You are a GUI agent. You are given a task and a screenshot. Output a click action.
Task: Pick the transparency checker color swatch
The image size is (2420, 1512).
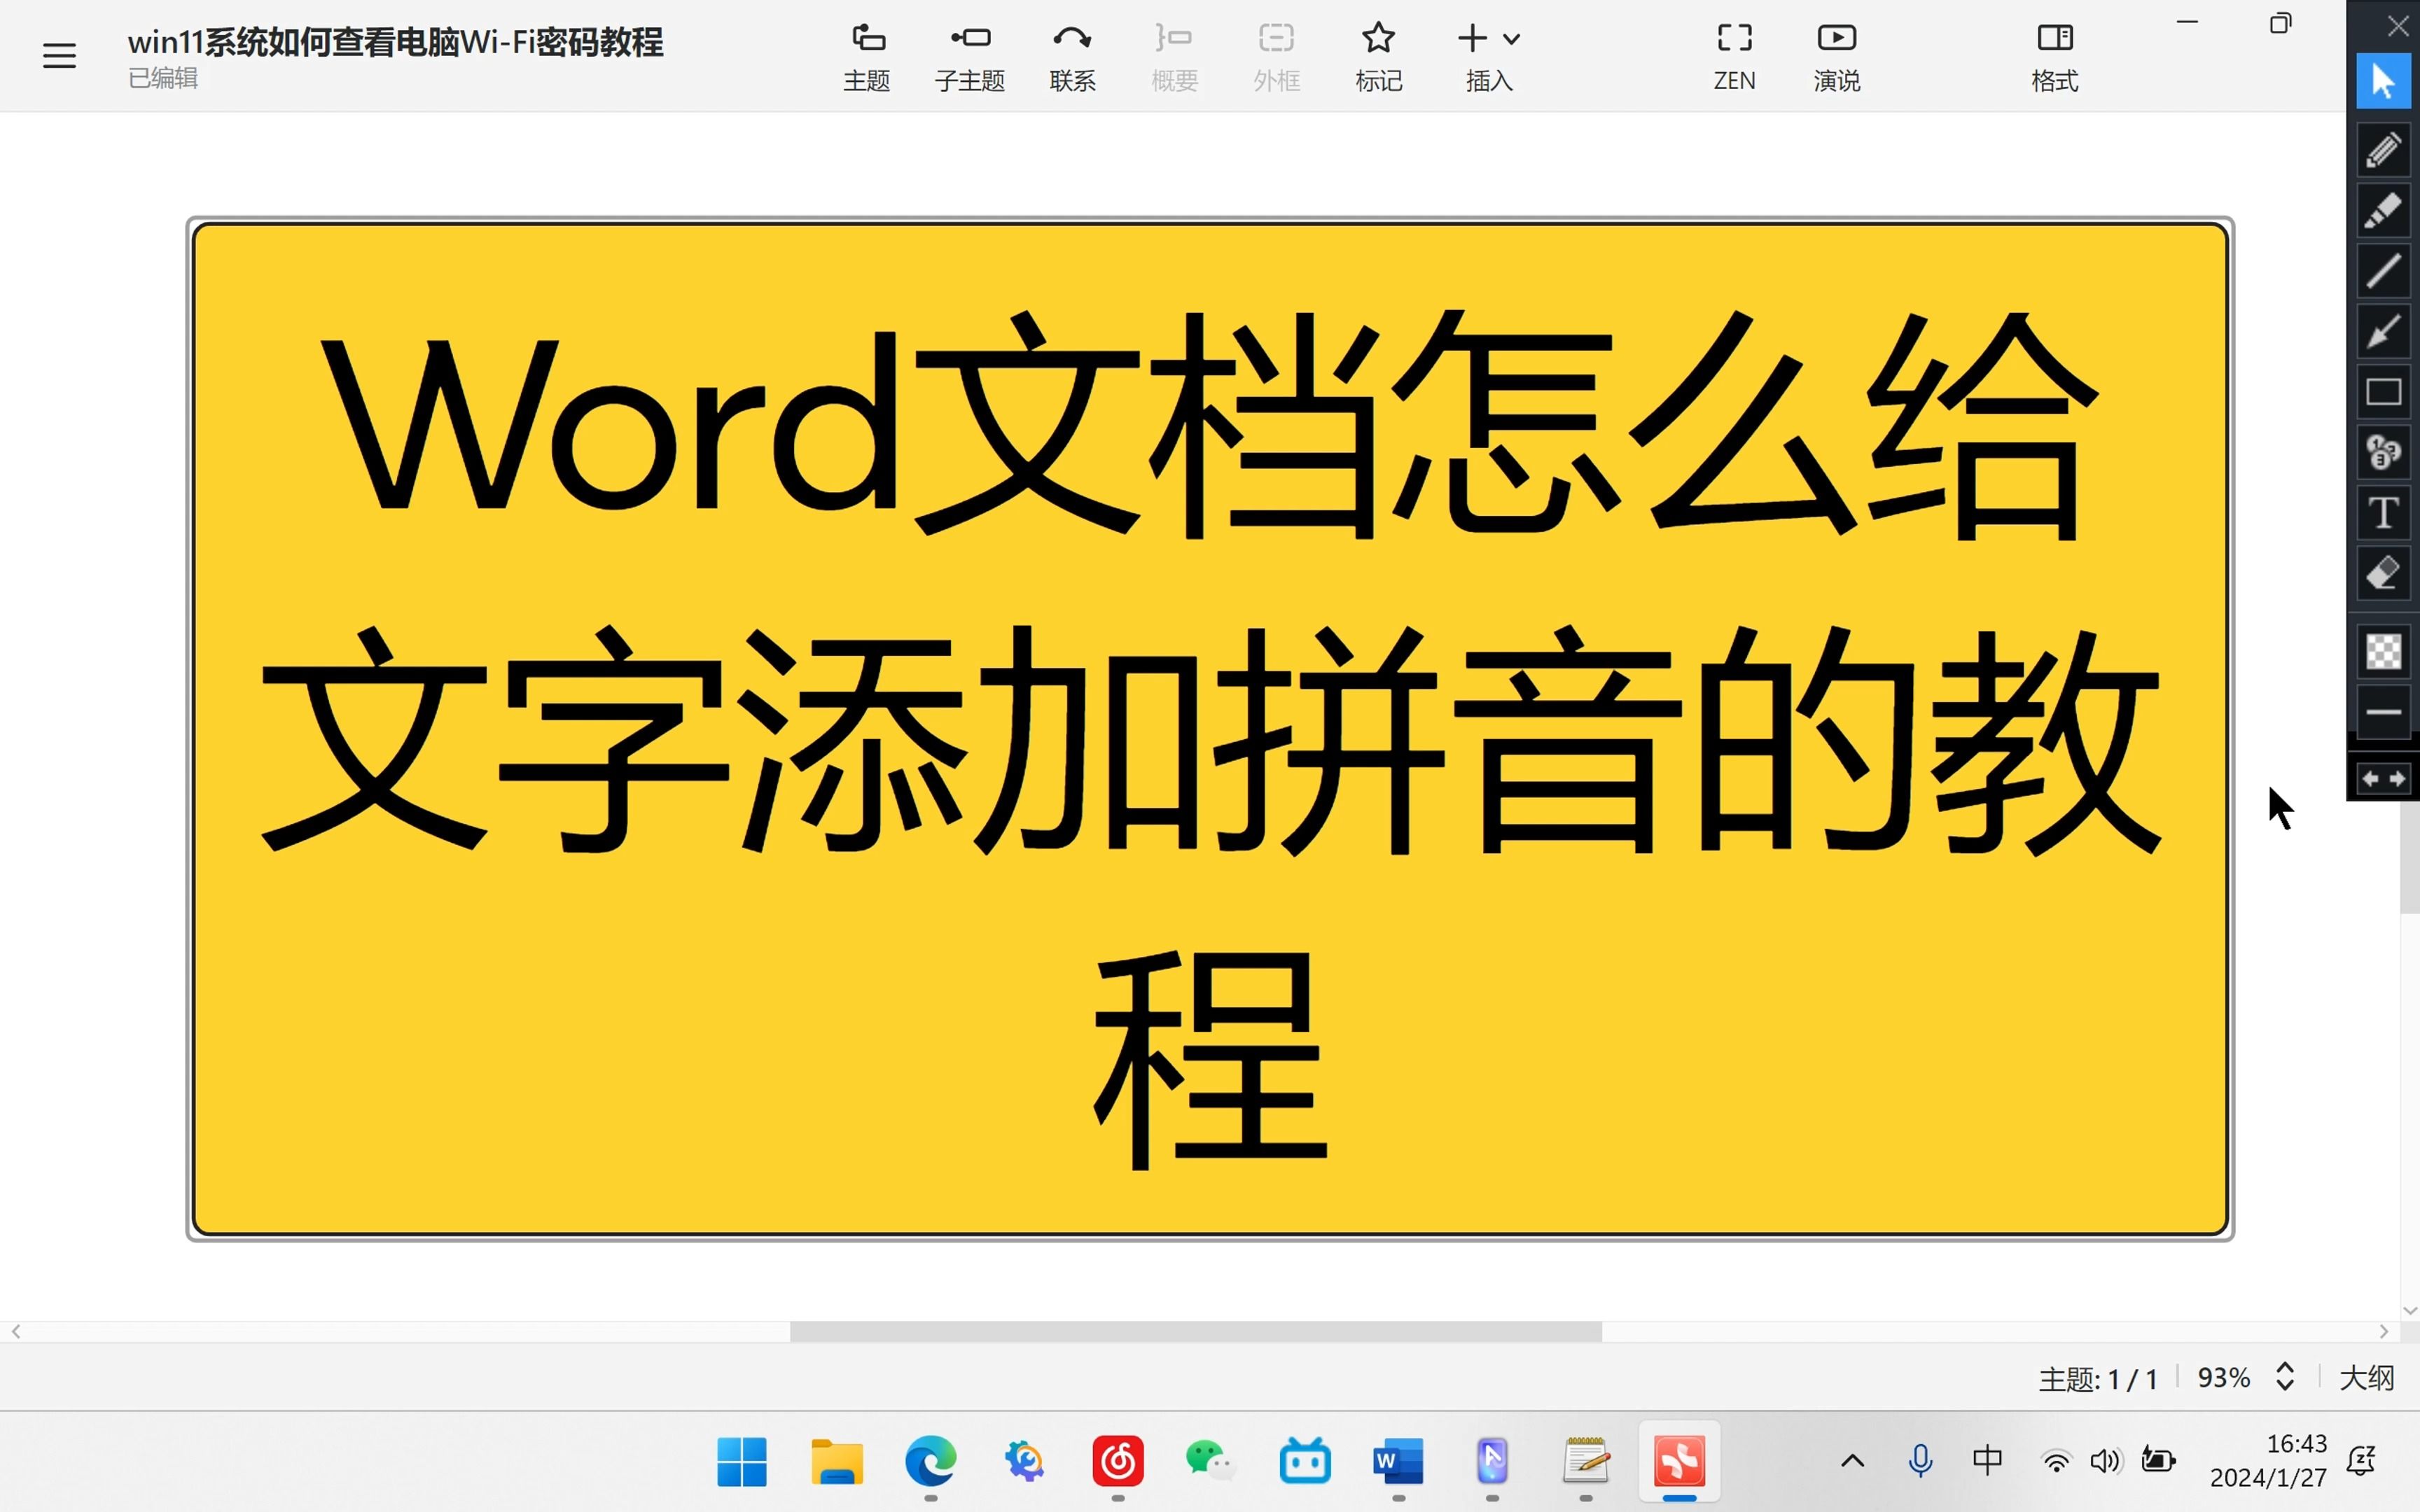pyautogui.click(x=2384, y=652)
